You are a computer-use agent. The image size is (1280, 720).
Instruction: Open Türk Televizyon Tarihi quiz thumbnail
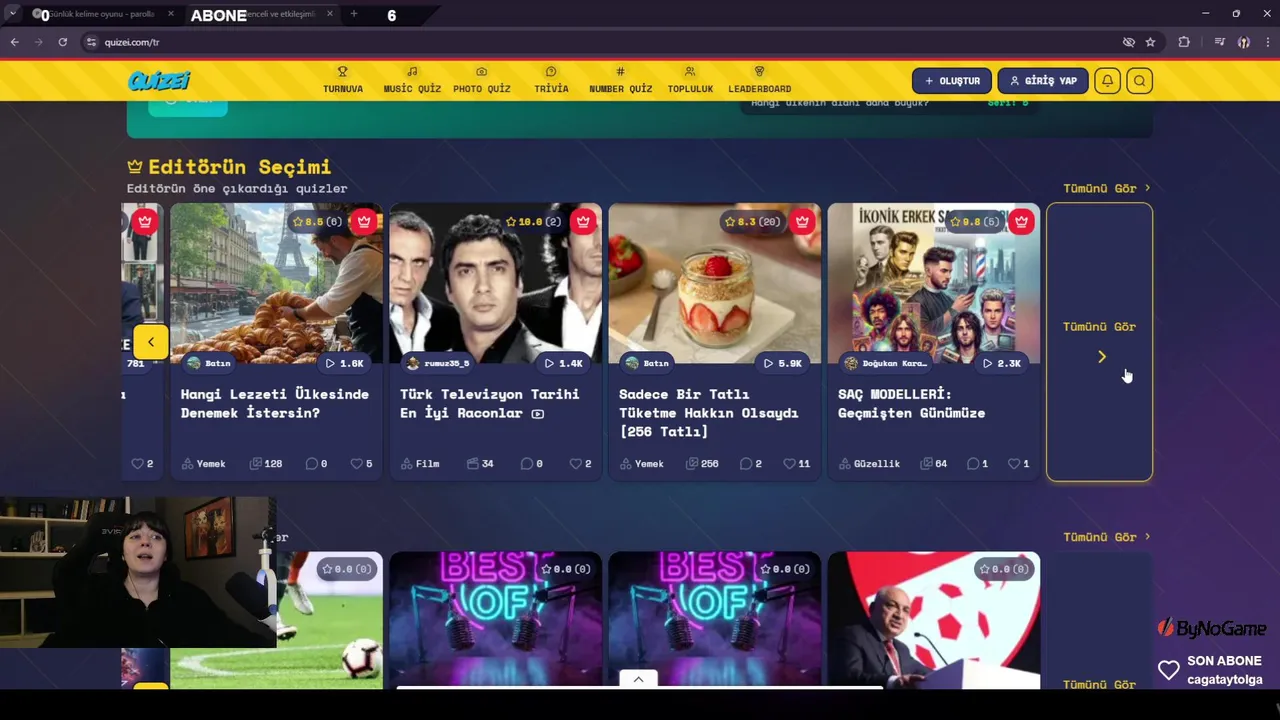point(495,283)
